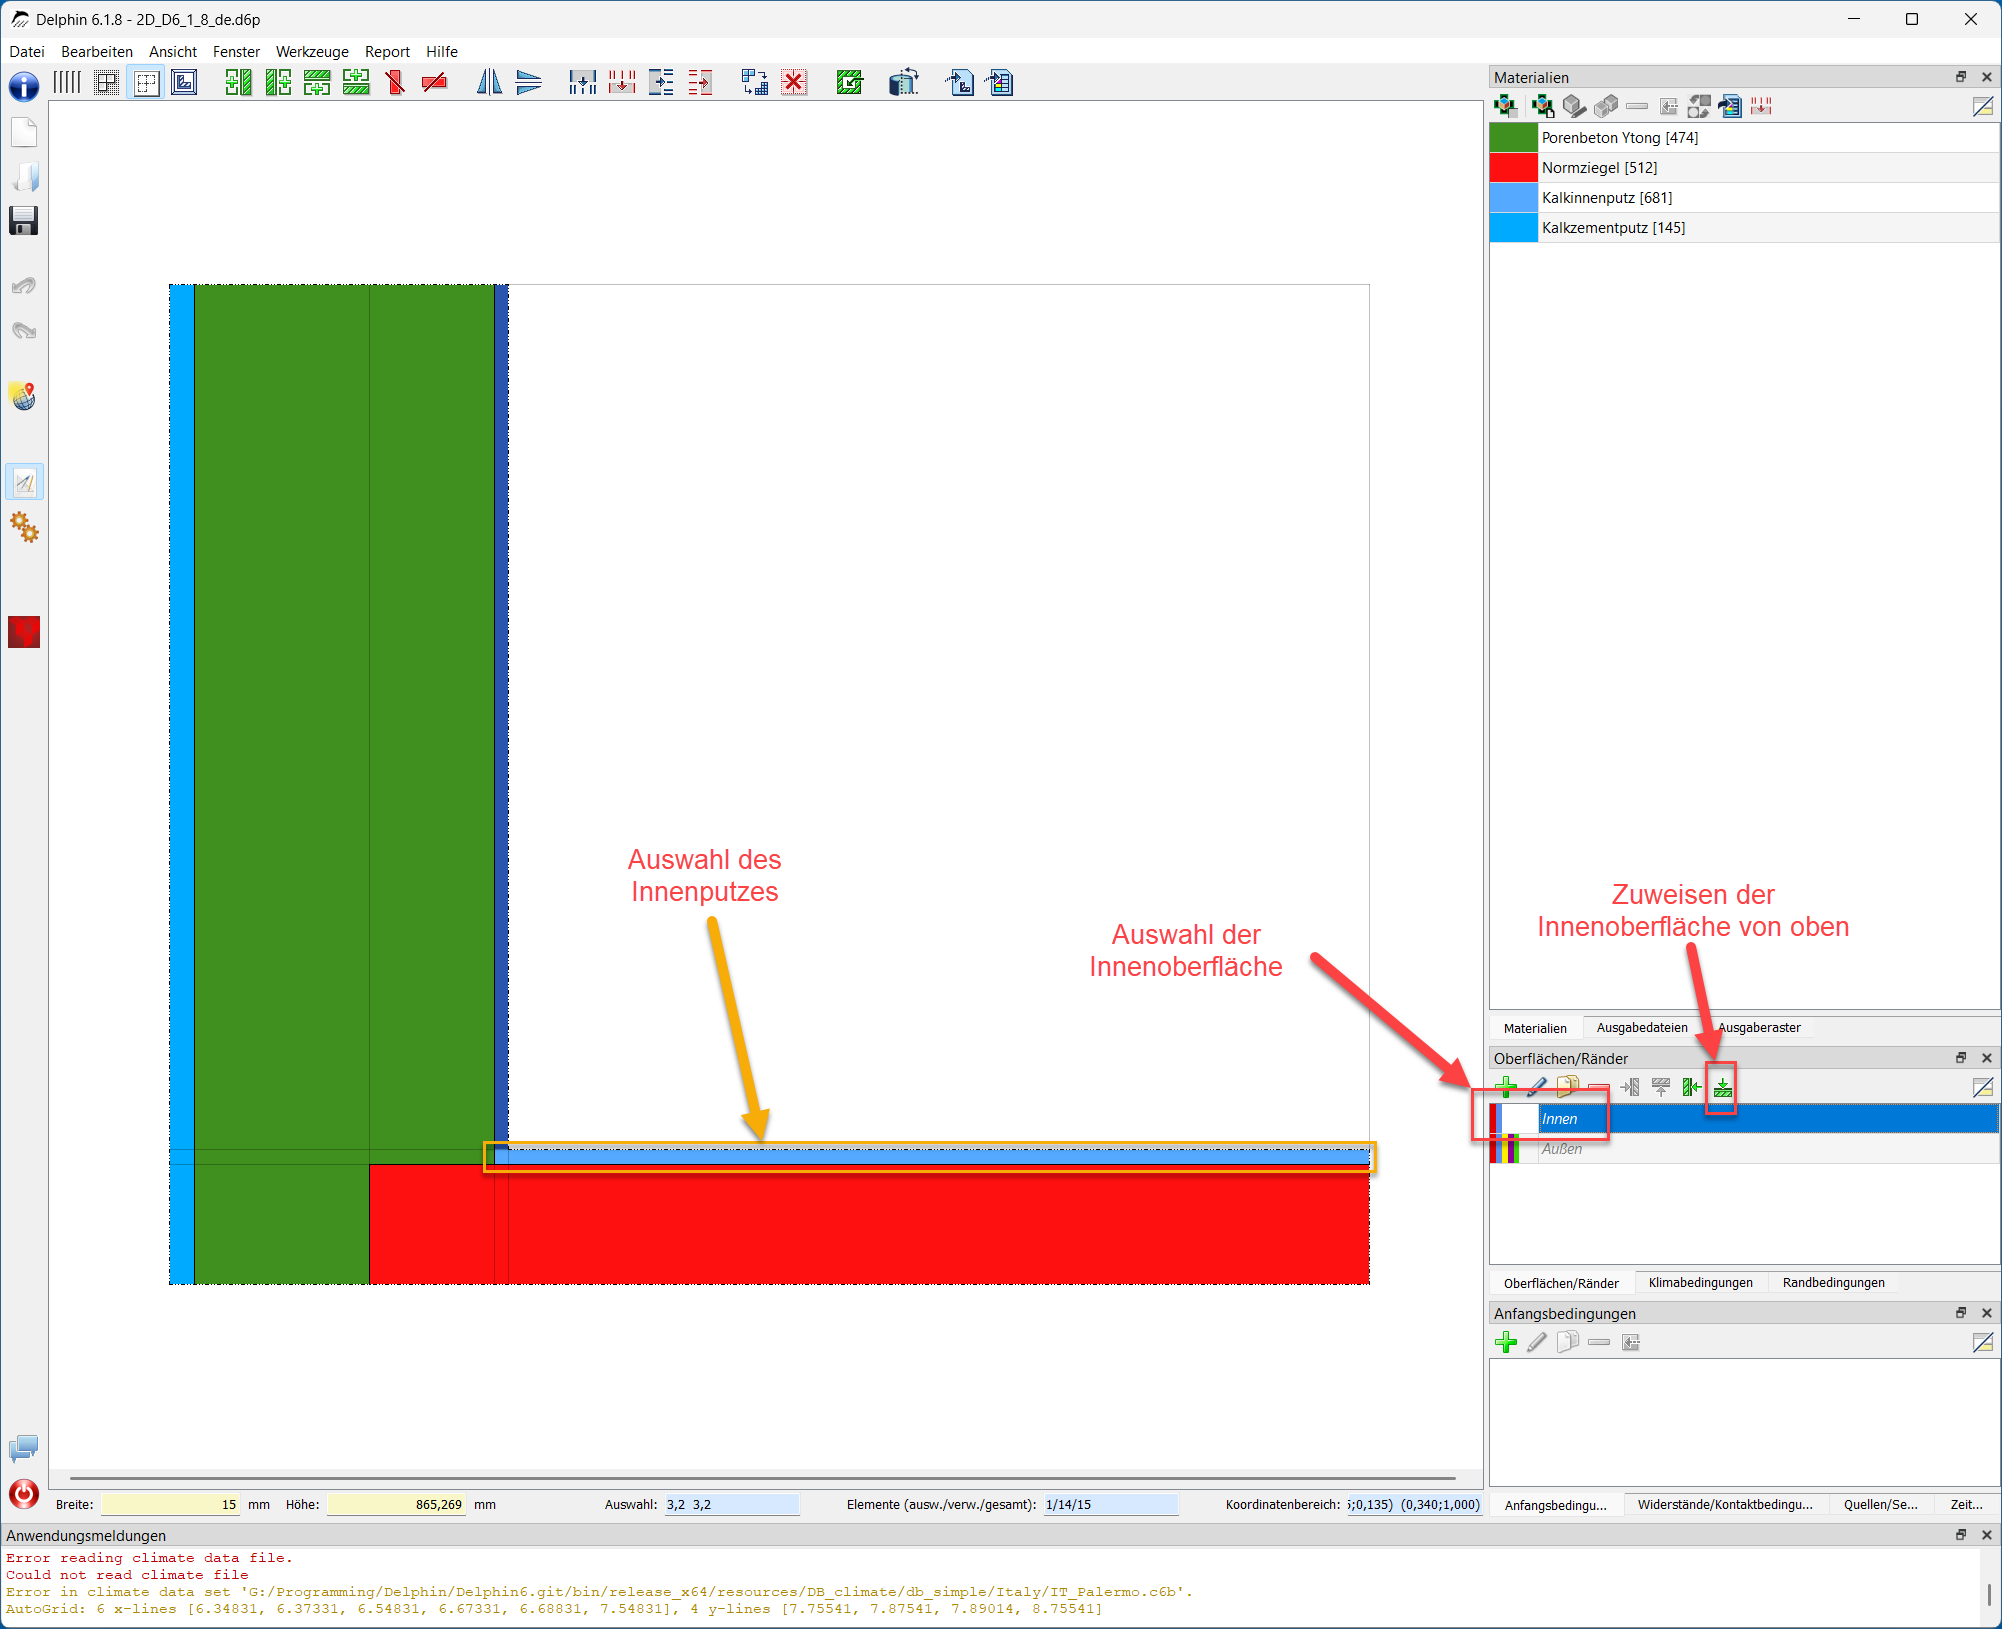Open the Widerstände/Kontaktbedingungen tab
Image resolution: width=2002 pixels, height=1629 pixels.
[1725, 1505]
